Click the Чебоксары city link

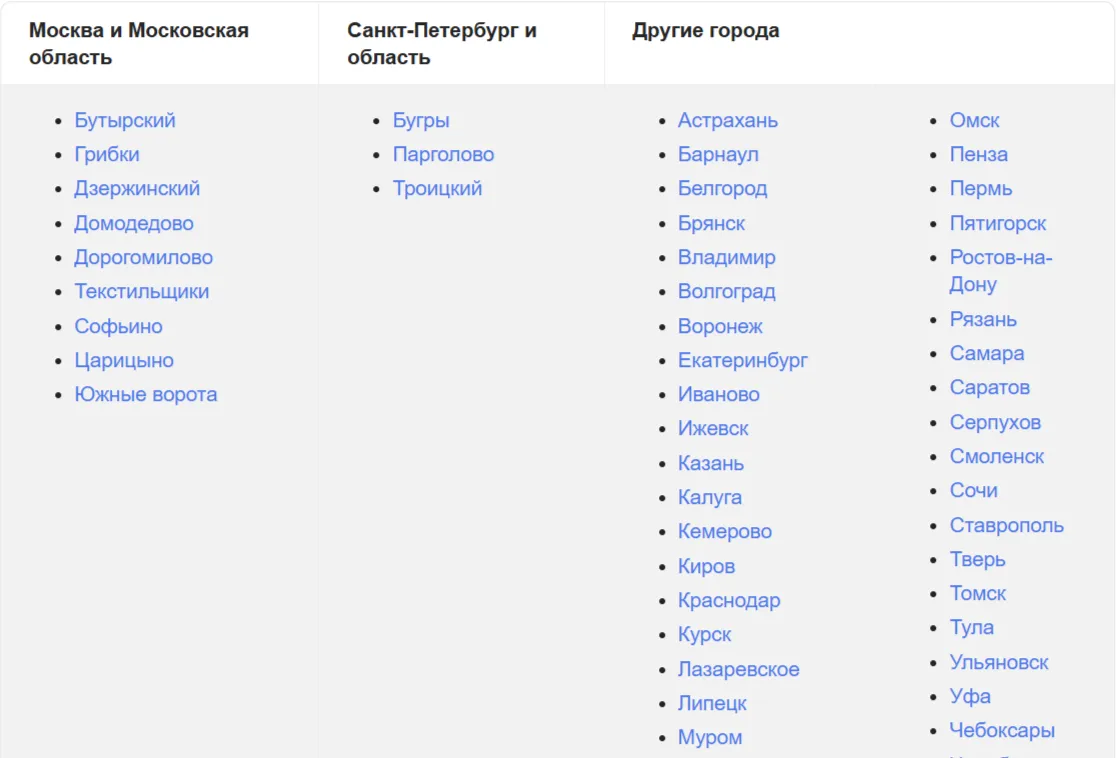pos(1002,730)
